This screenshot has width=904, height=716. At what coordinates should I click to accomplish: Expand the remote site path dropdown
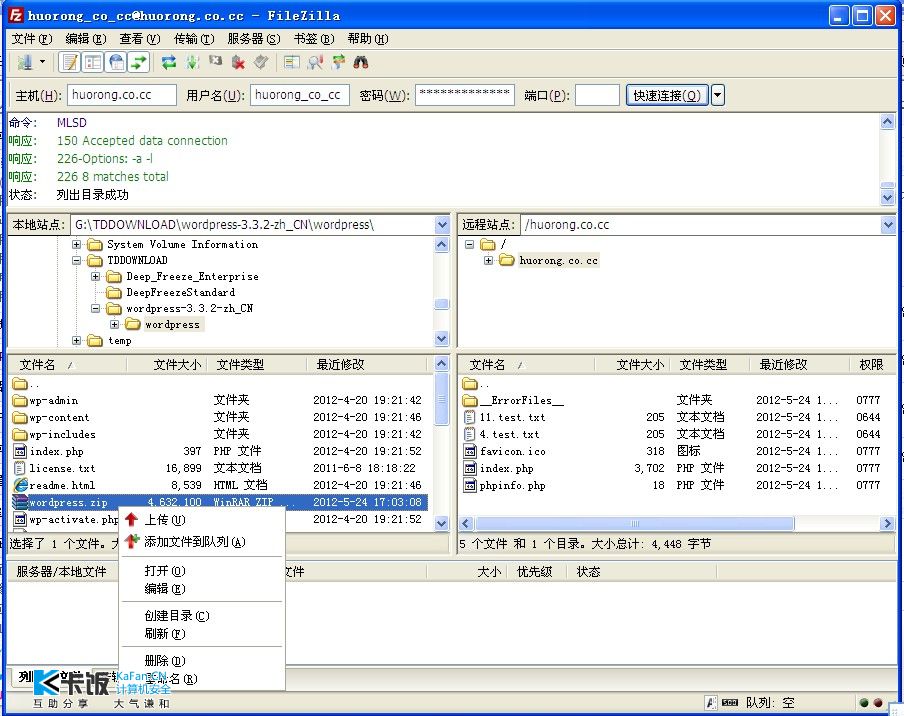pyautogui.click(x=888, y=225)
